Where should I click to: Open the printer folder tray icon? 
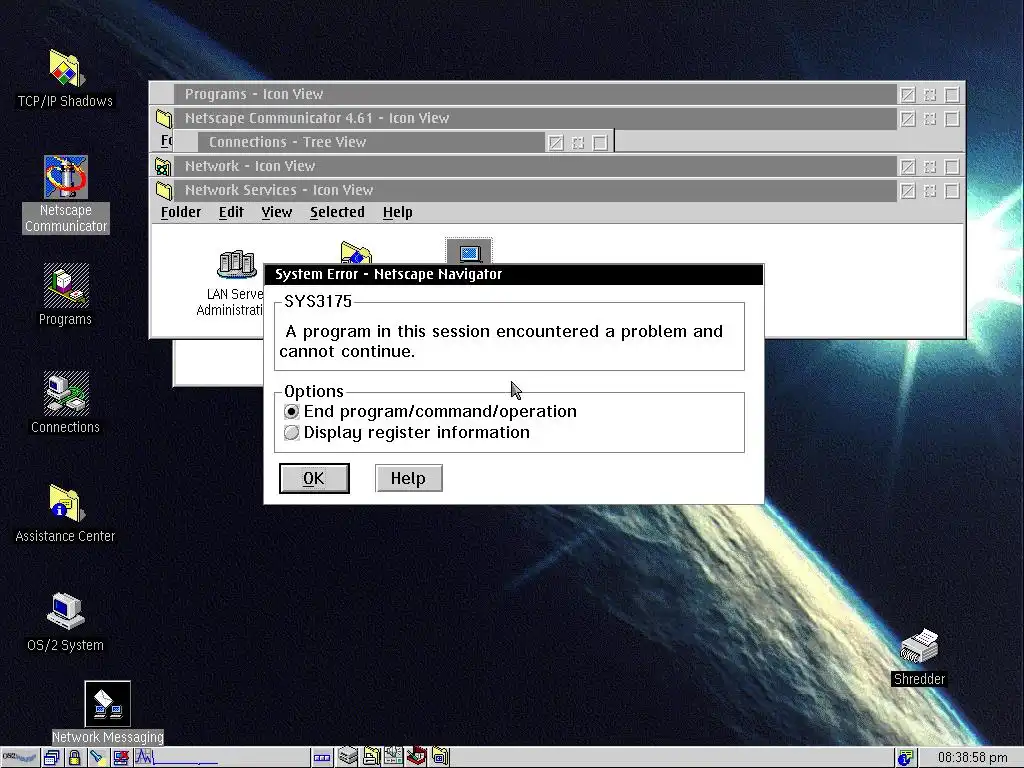(372, 757)
